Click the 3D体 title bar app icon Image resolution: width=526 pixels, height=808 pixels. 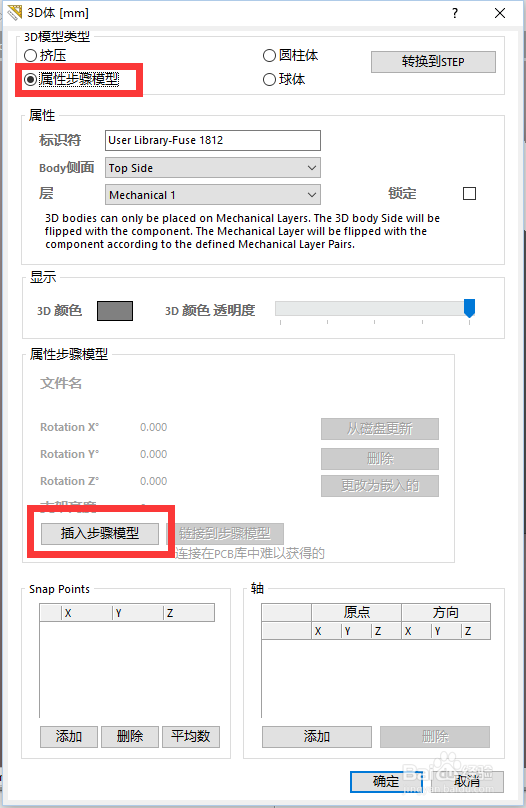[x=15, y=13]
